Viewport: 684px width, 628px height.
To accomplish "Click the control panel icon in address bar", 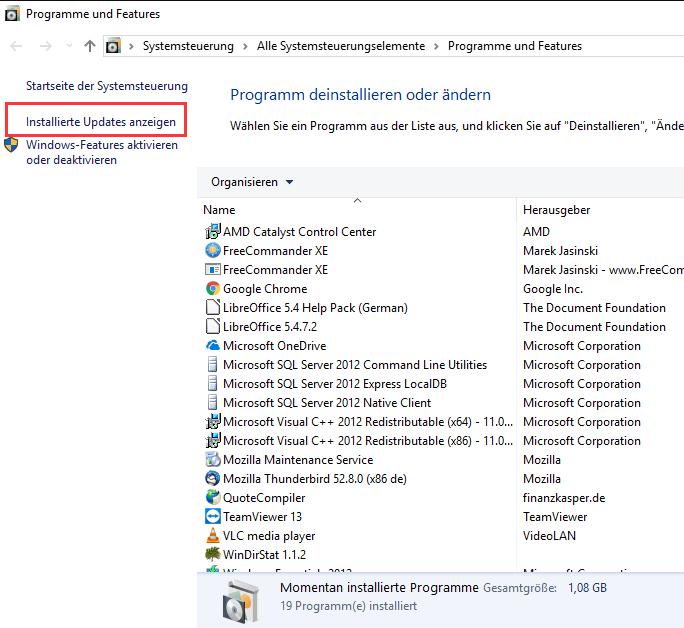I will (113, 46).
